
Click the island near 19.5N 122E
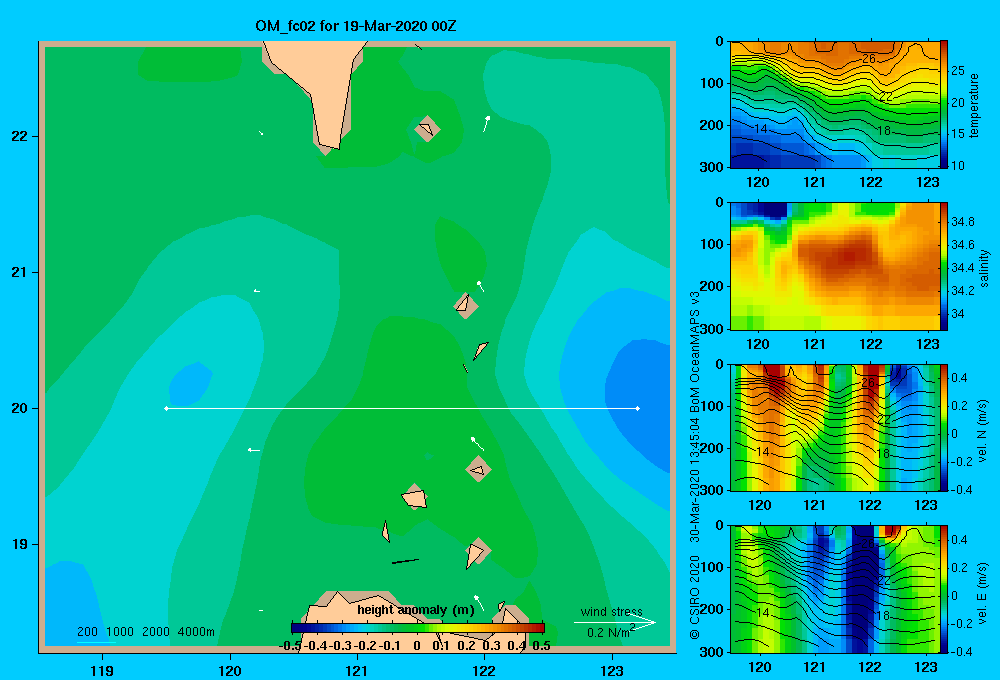coord(478,469)
